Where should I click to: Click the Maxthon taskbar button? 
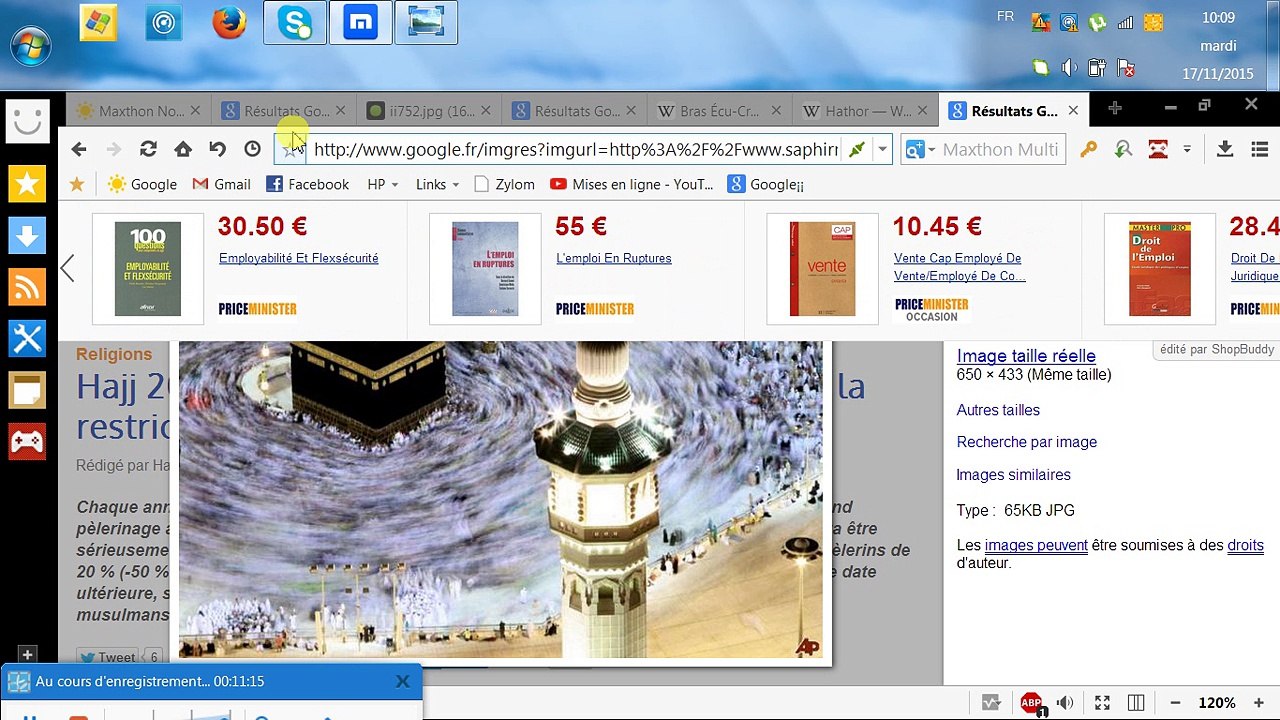(360, 23)
